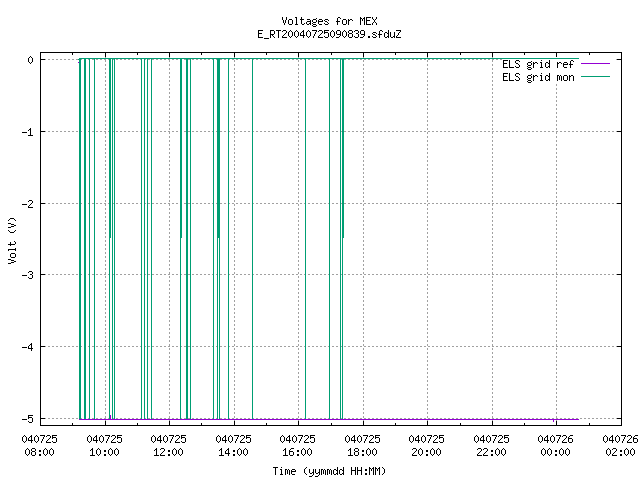Click the 'Time (yymmdd HH:MM)' x-axis label

(x=329, y=471)
